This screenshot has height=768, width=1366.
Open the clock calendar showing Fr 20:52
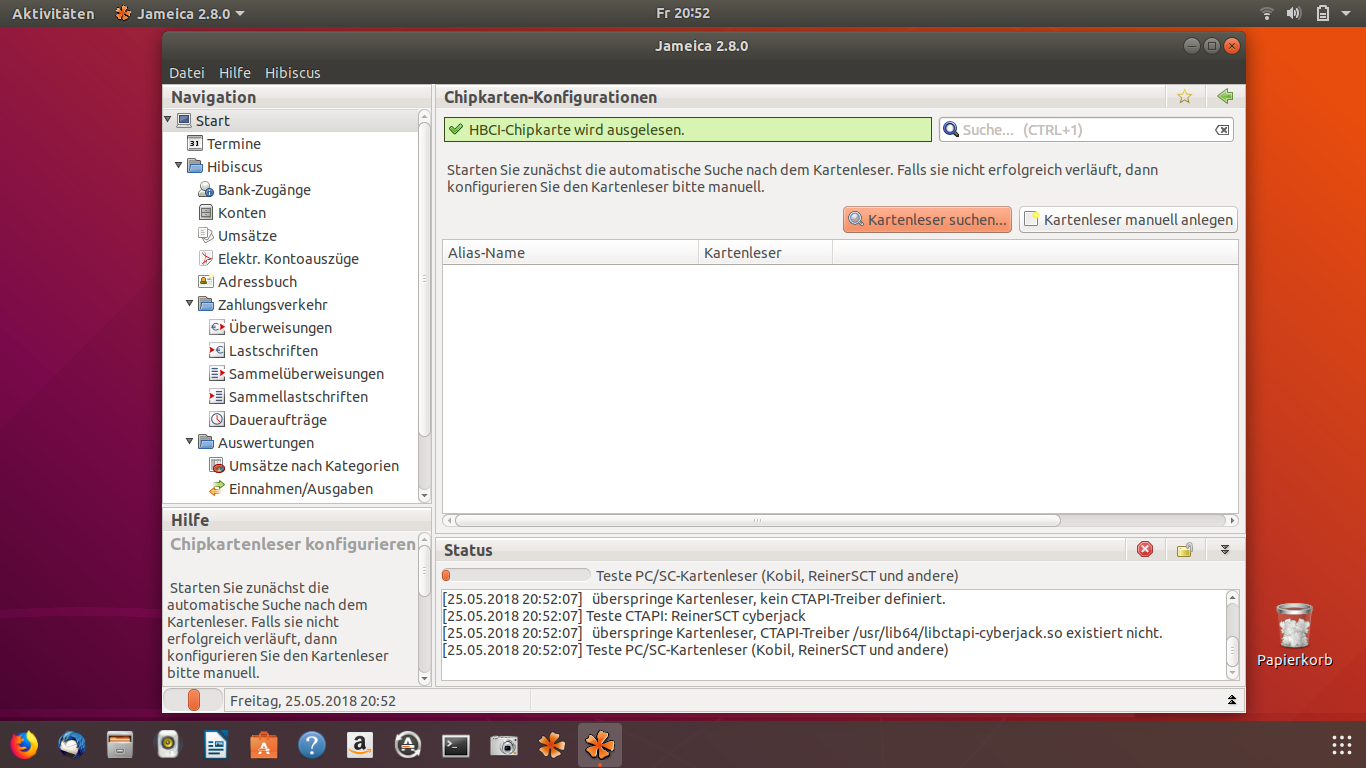coord(683,14)
